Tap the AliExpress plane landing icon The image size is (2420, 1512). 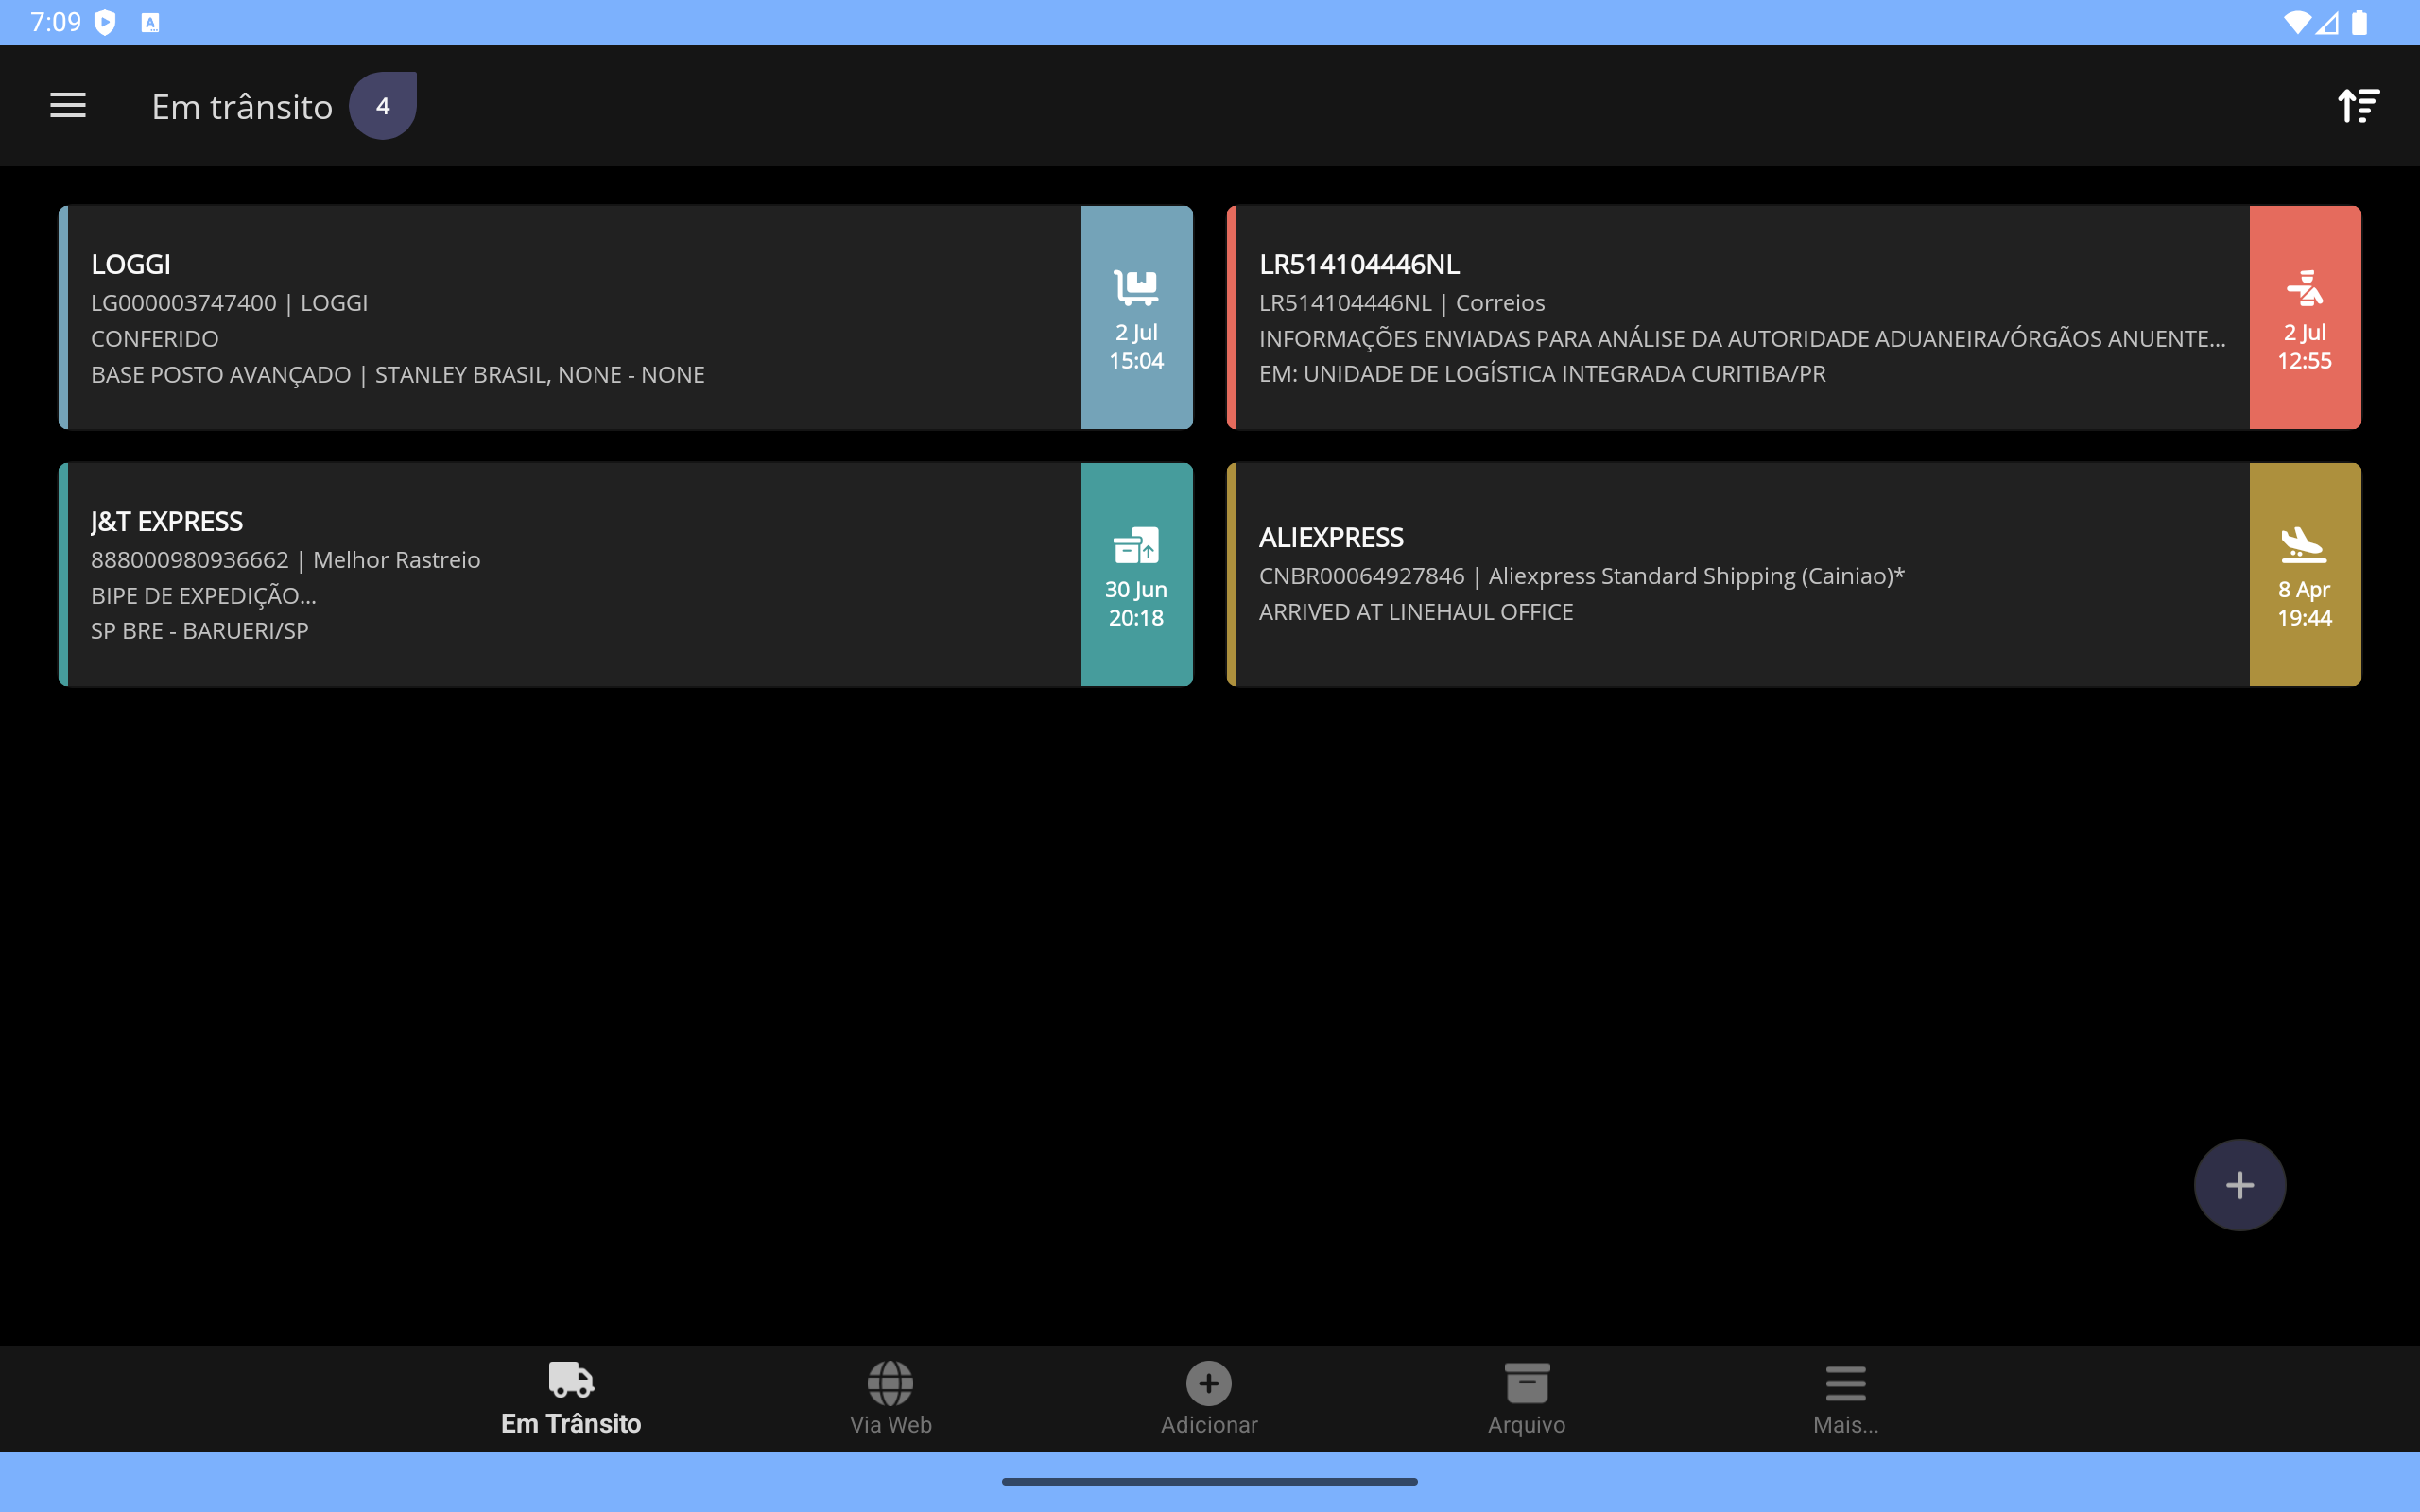[2304, 545]
